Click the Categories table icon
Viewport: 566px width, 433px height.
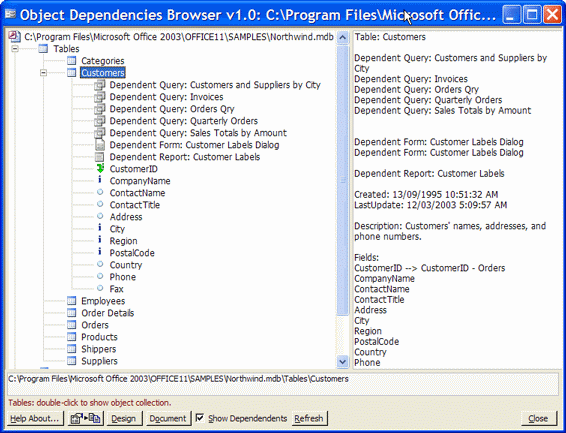[x=72, y=61]
